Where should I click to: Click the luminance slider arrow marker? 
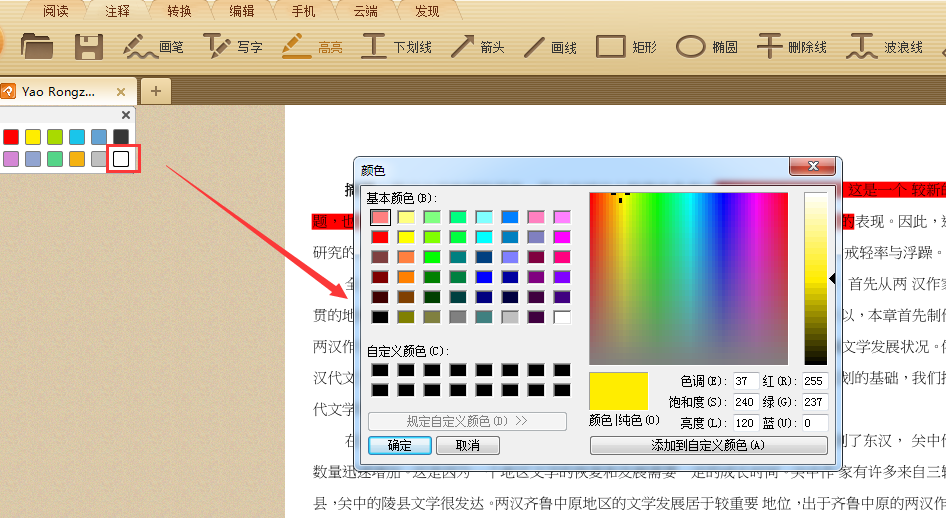pyautogui.click(x=832, y=279)
